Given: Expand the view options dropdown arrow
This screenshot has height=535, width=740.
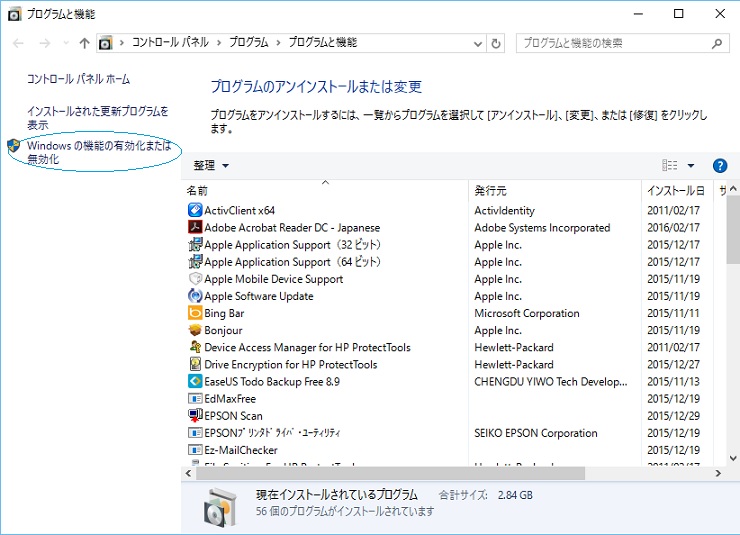Looking at the screenshot, I should click(x=691, y=166).
